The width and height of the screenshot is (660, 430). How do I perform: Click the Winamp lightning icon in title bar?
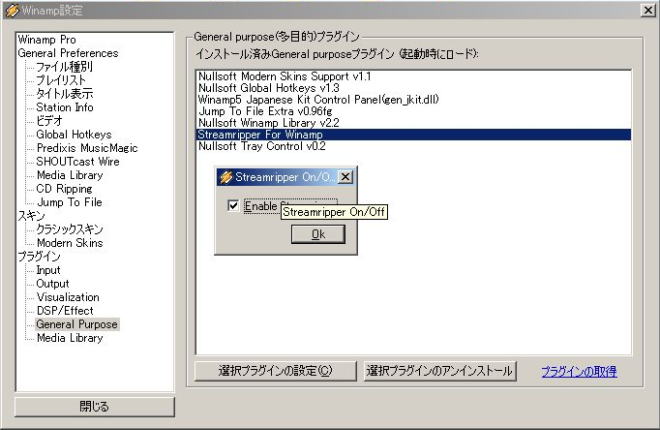[x=12, y=10]
